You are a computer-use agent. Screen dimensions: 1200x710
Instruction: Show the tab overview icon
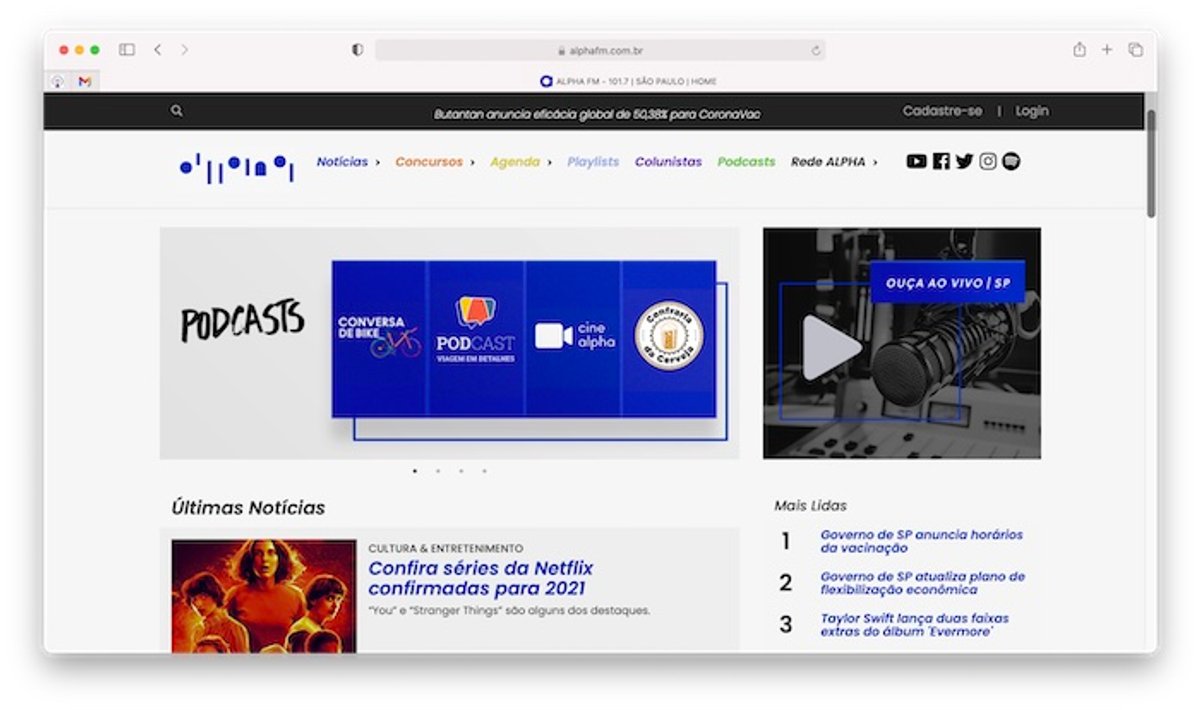pos(1136,49)
